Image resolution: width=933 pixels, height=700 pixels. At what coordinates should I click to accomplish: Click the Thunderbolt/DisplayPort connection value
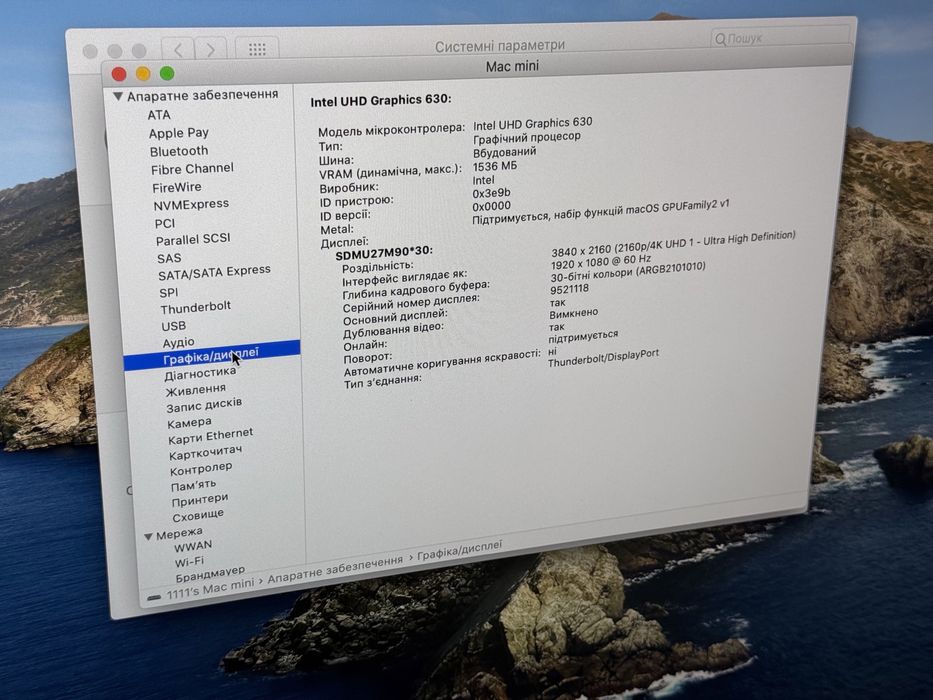tap(603, 358)
